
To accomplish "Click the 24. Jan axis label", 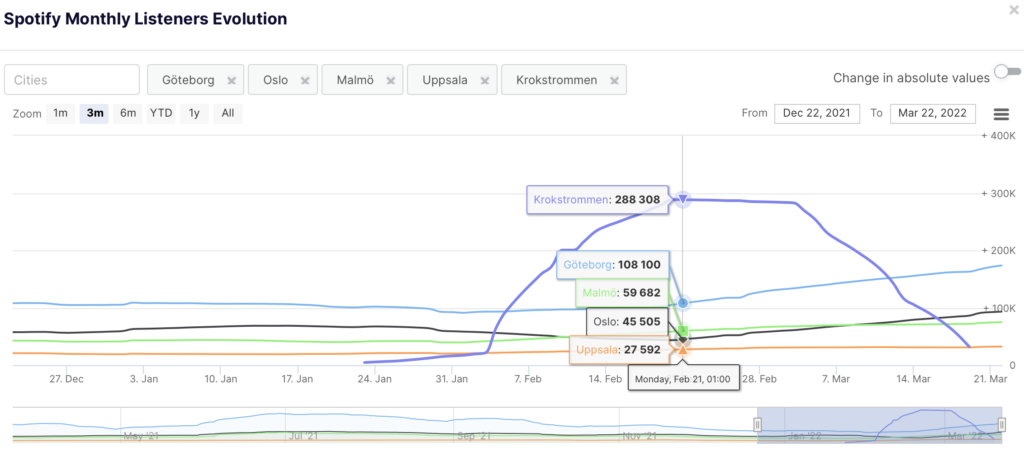I will click(x=374, y=379).
